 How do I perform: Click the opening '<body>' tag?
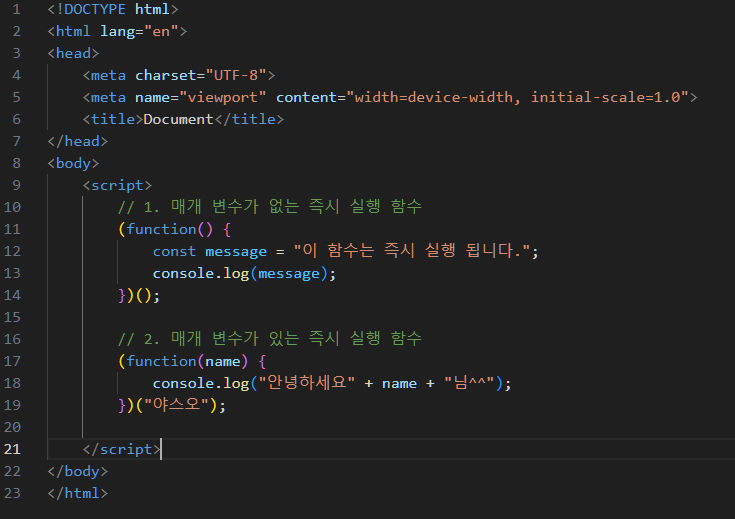[73, 164]
